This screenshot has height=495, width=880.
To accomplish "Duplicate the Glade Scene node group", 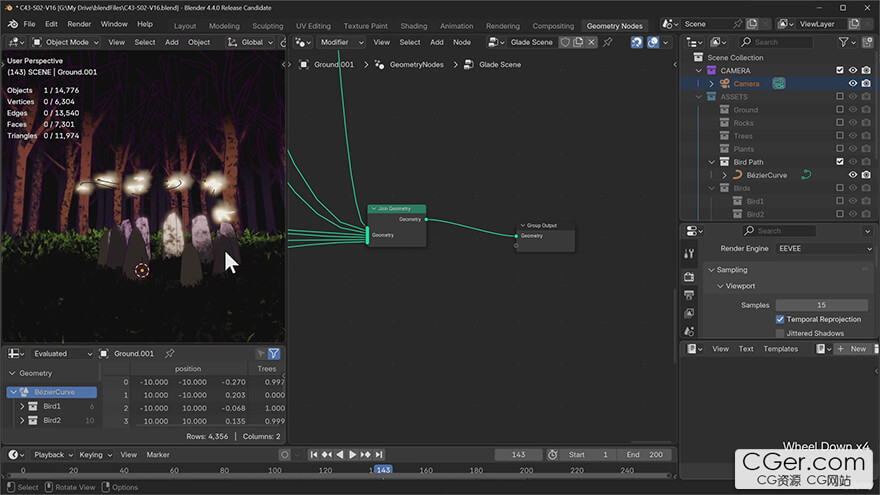I will click(x=578, y=42).
